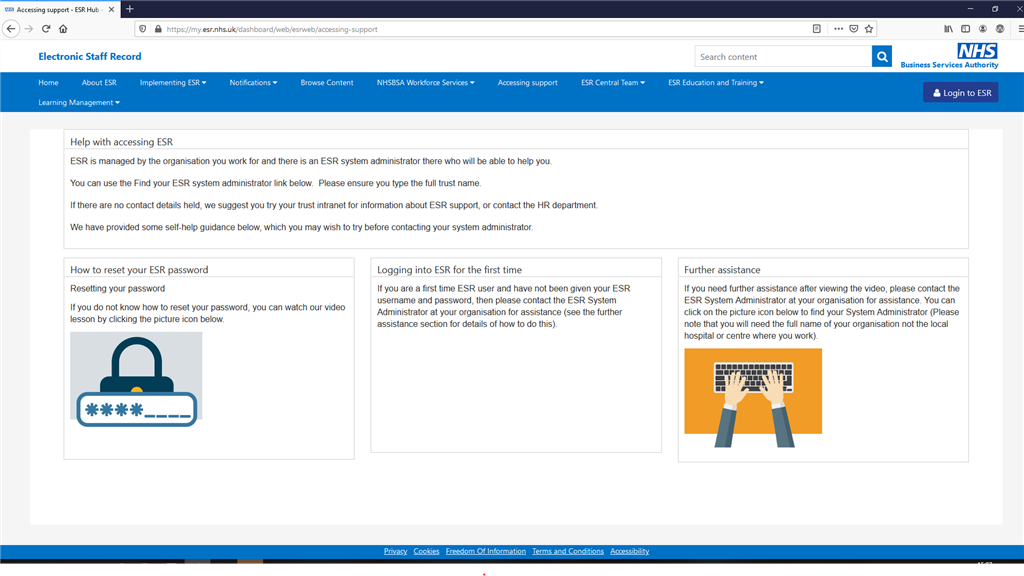Click the browser Forward arrow
This screenshot has width=1024, height=576.
pyautogui.click(x=29, y=29)
